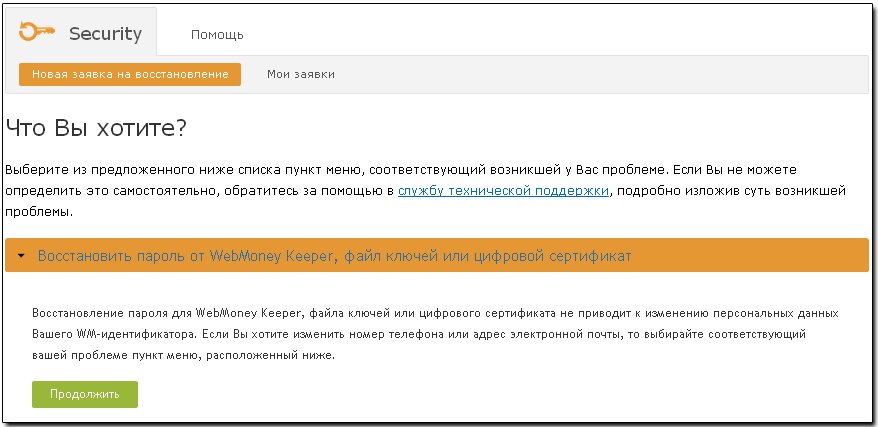Image resolution: width=878 pixels, height=427 pixels.
Task: Follow the службу технической поддержки link
Action: pyautogui.click(x=503, y=191)
